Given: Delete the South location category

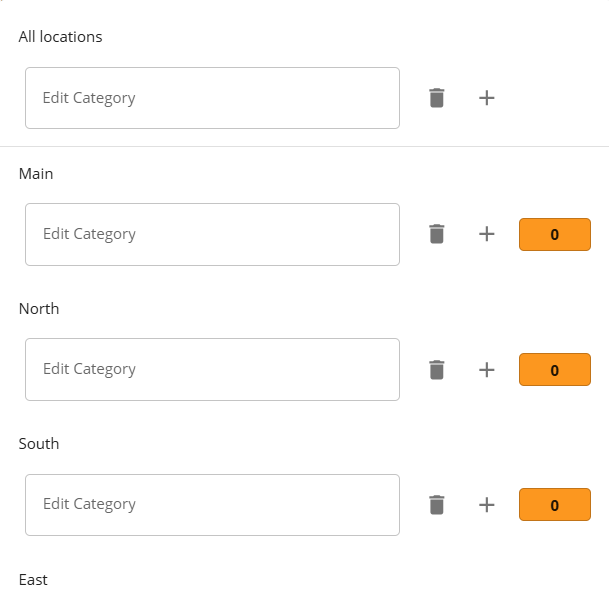Looking at the screenshot, I should point(436,504).
